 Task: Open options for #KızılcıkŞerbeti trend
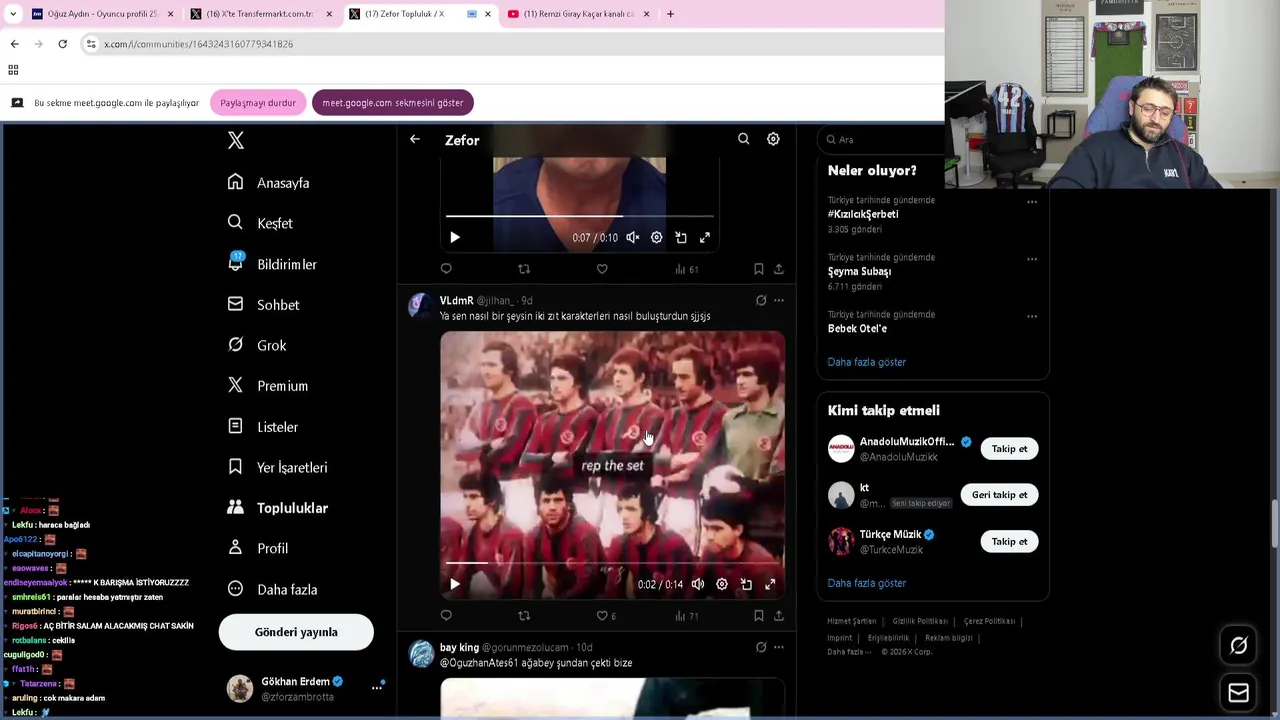point(1032,202)
